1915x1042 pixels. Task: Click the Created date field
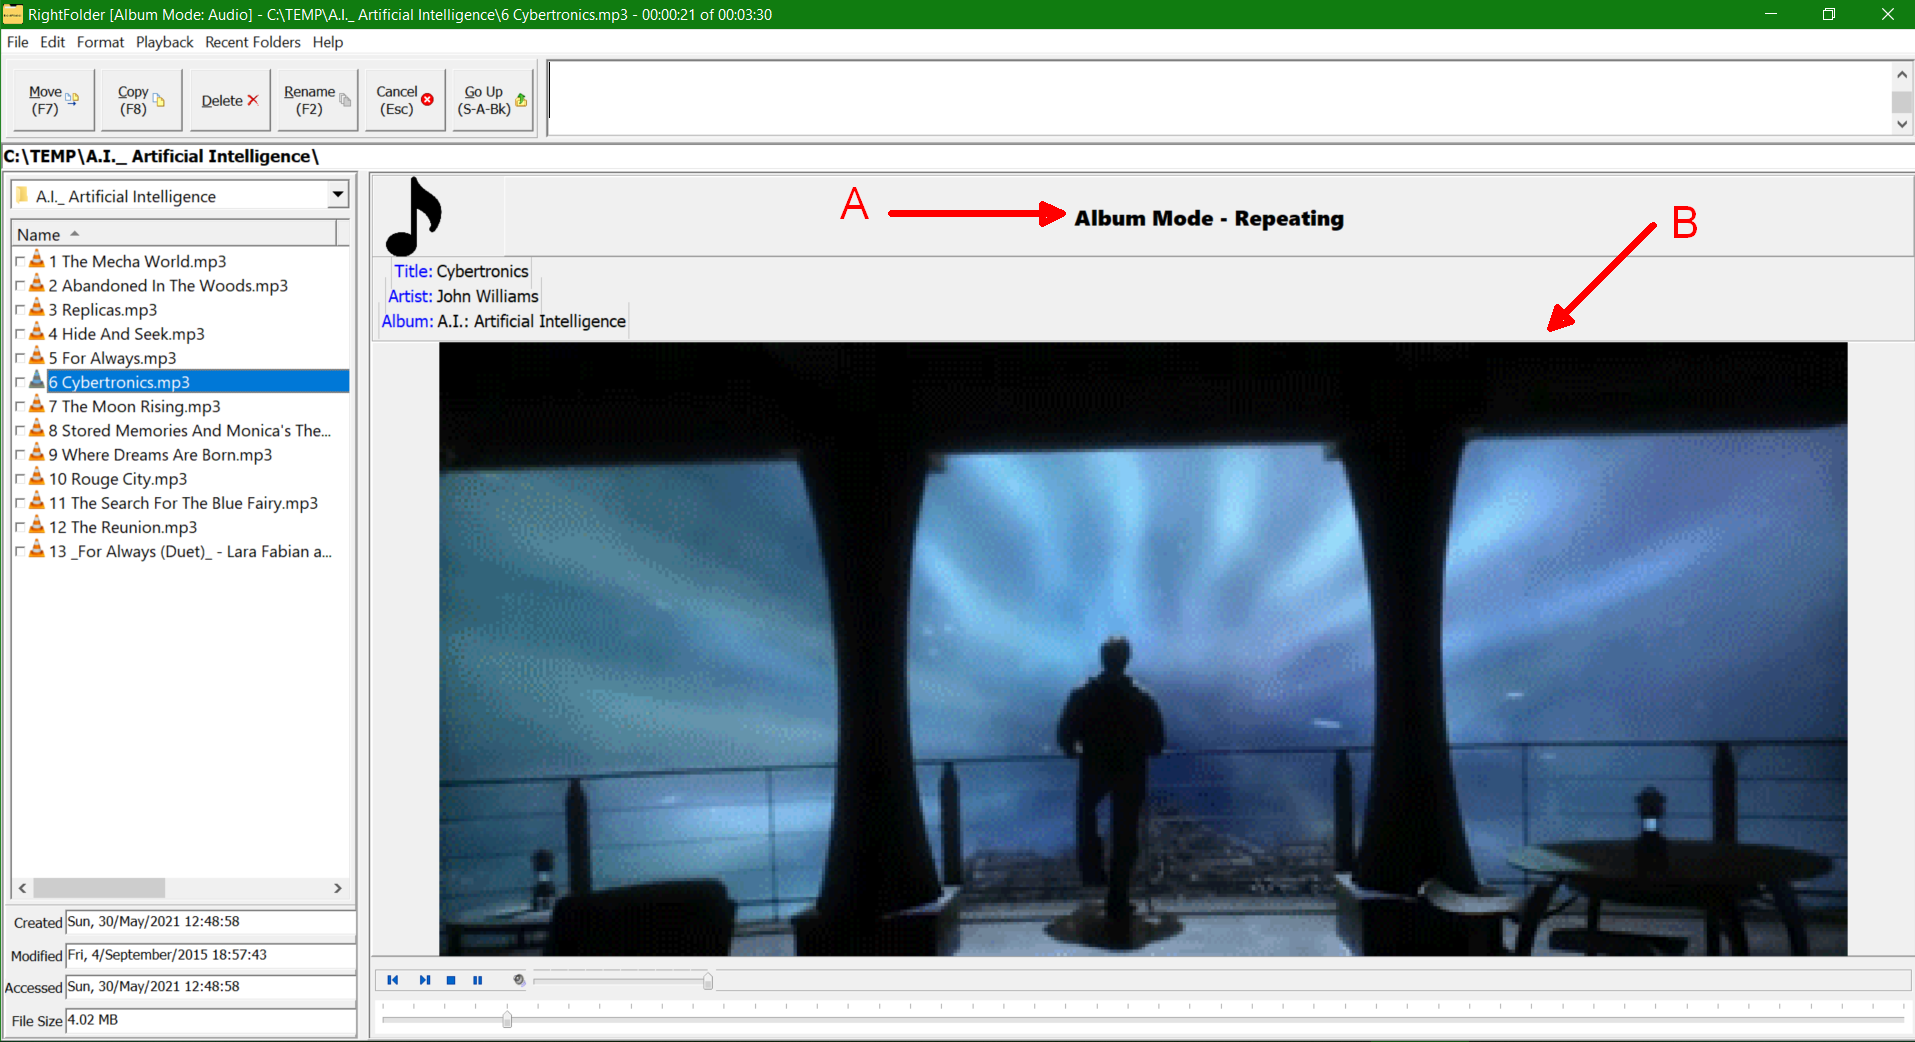click(x=210, y=922)
